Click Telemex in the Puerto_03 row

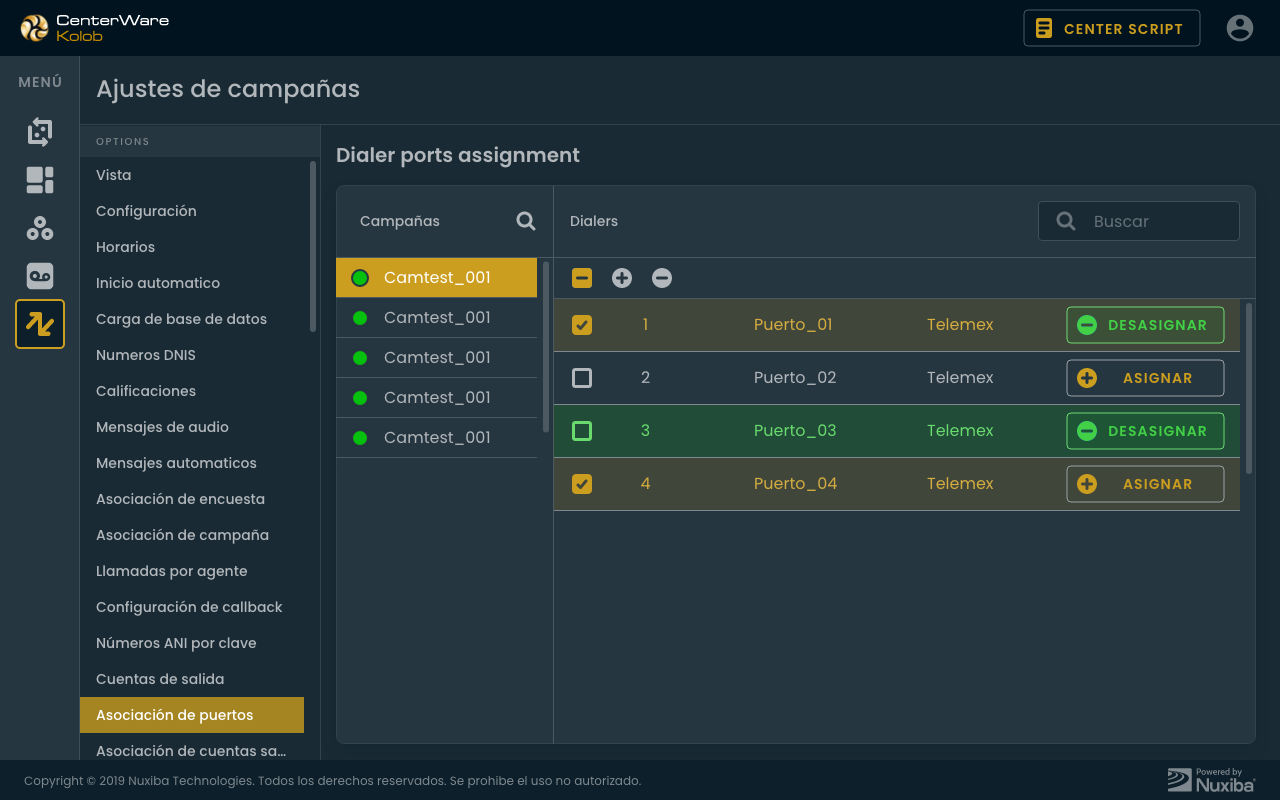pyautogui.click(x=960, y=431)
